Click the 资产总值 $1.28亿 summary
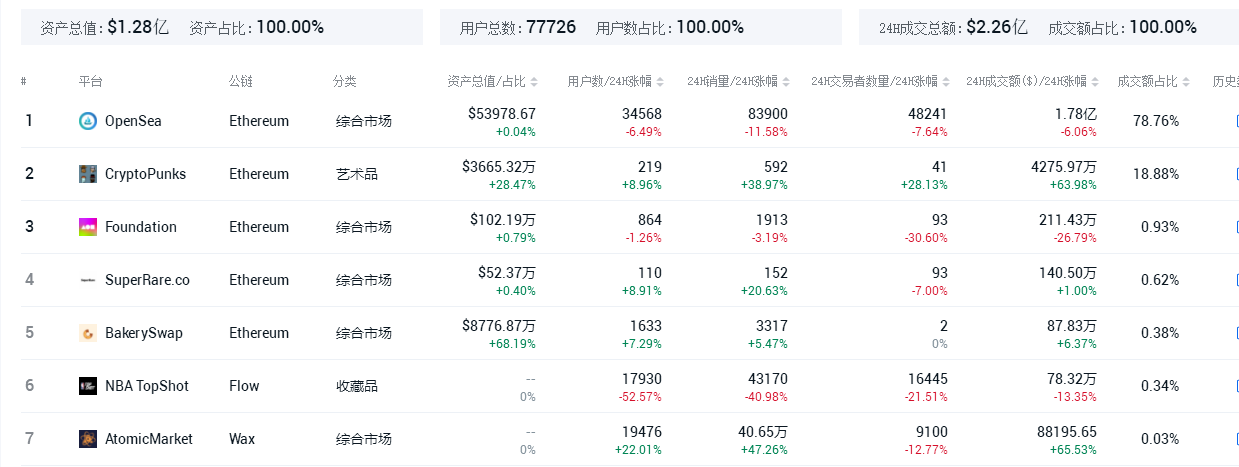This screenshot has width=1239, height=467. pyautogui.click(x=104, y=28)
